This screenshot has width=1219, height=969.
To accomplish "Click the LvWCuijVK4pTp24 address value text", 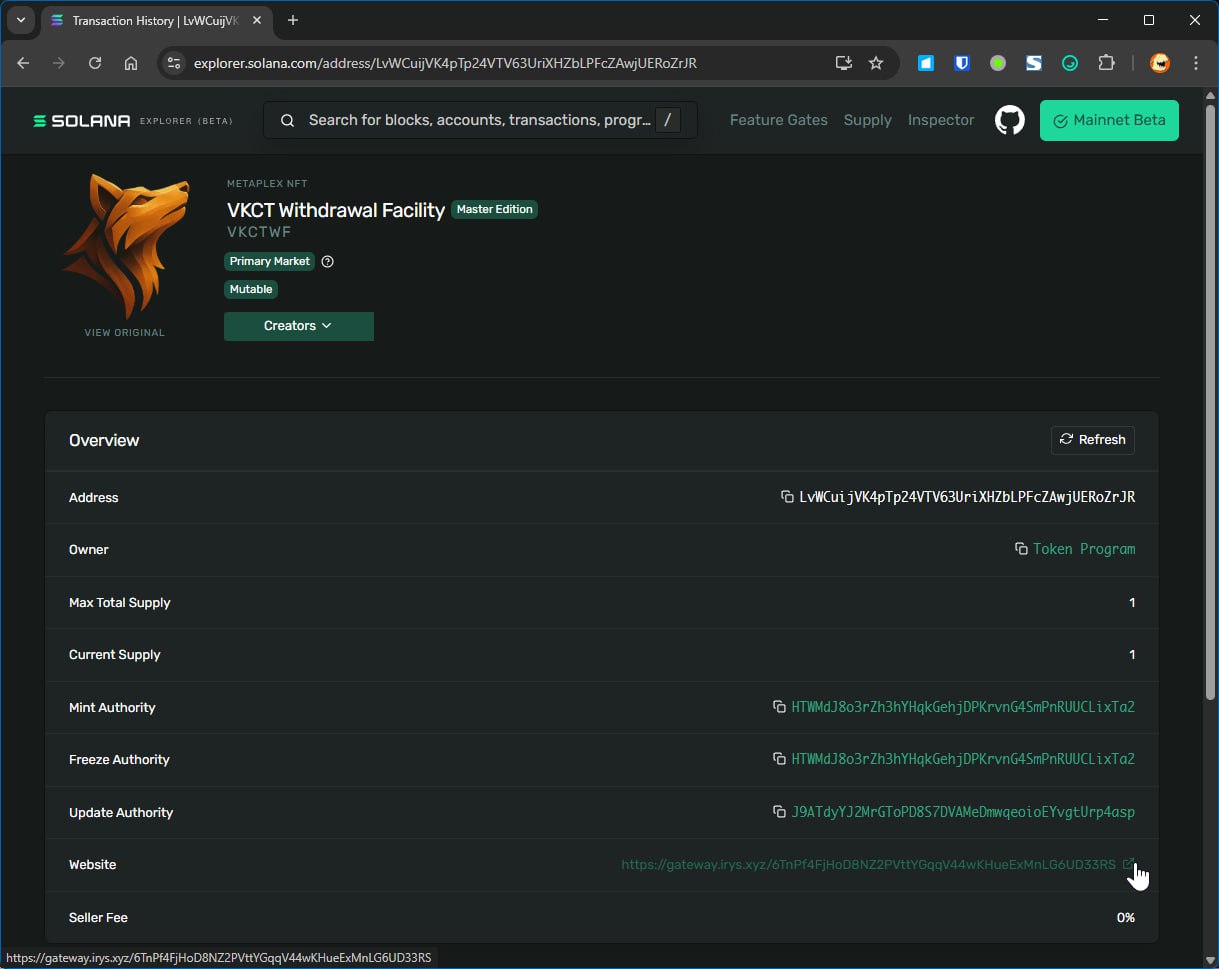I will (x=967, y=497).
